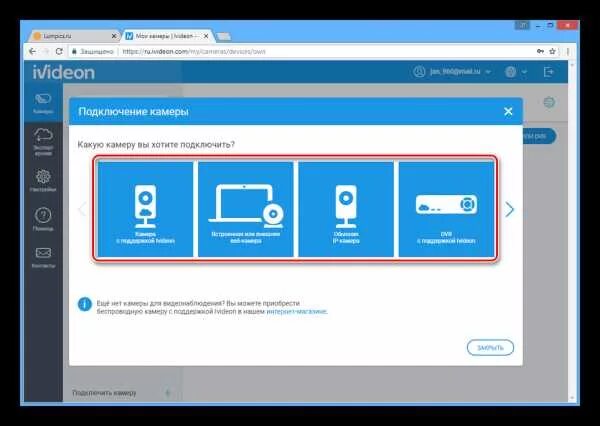Click the user avatar icon in header

point(419,72)
